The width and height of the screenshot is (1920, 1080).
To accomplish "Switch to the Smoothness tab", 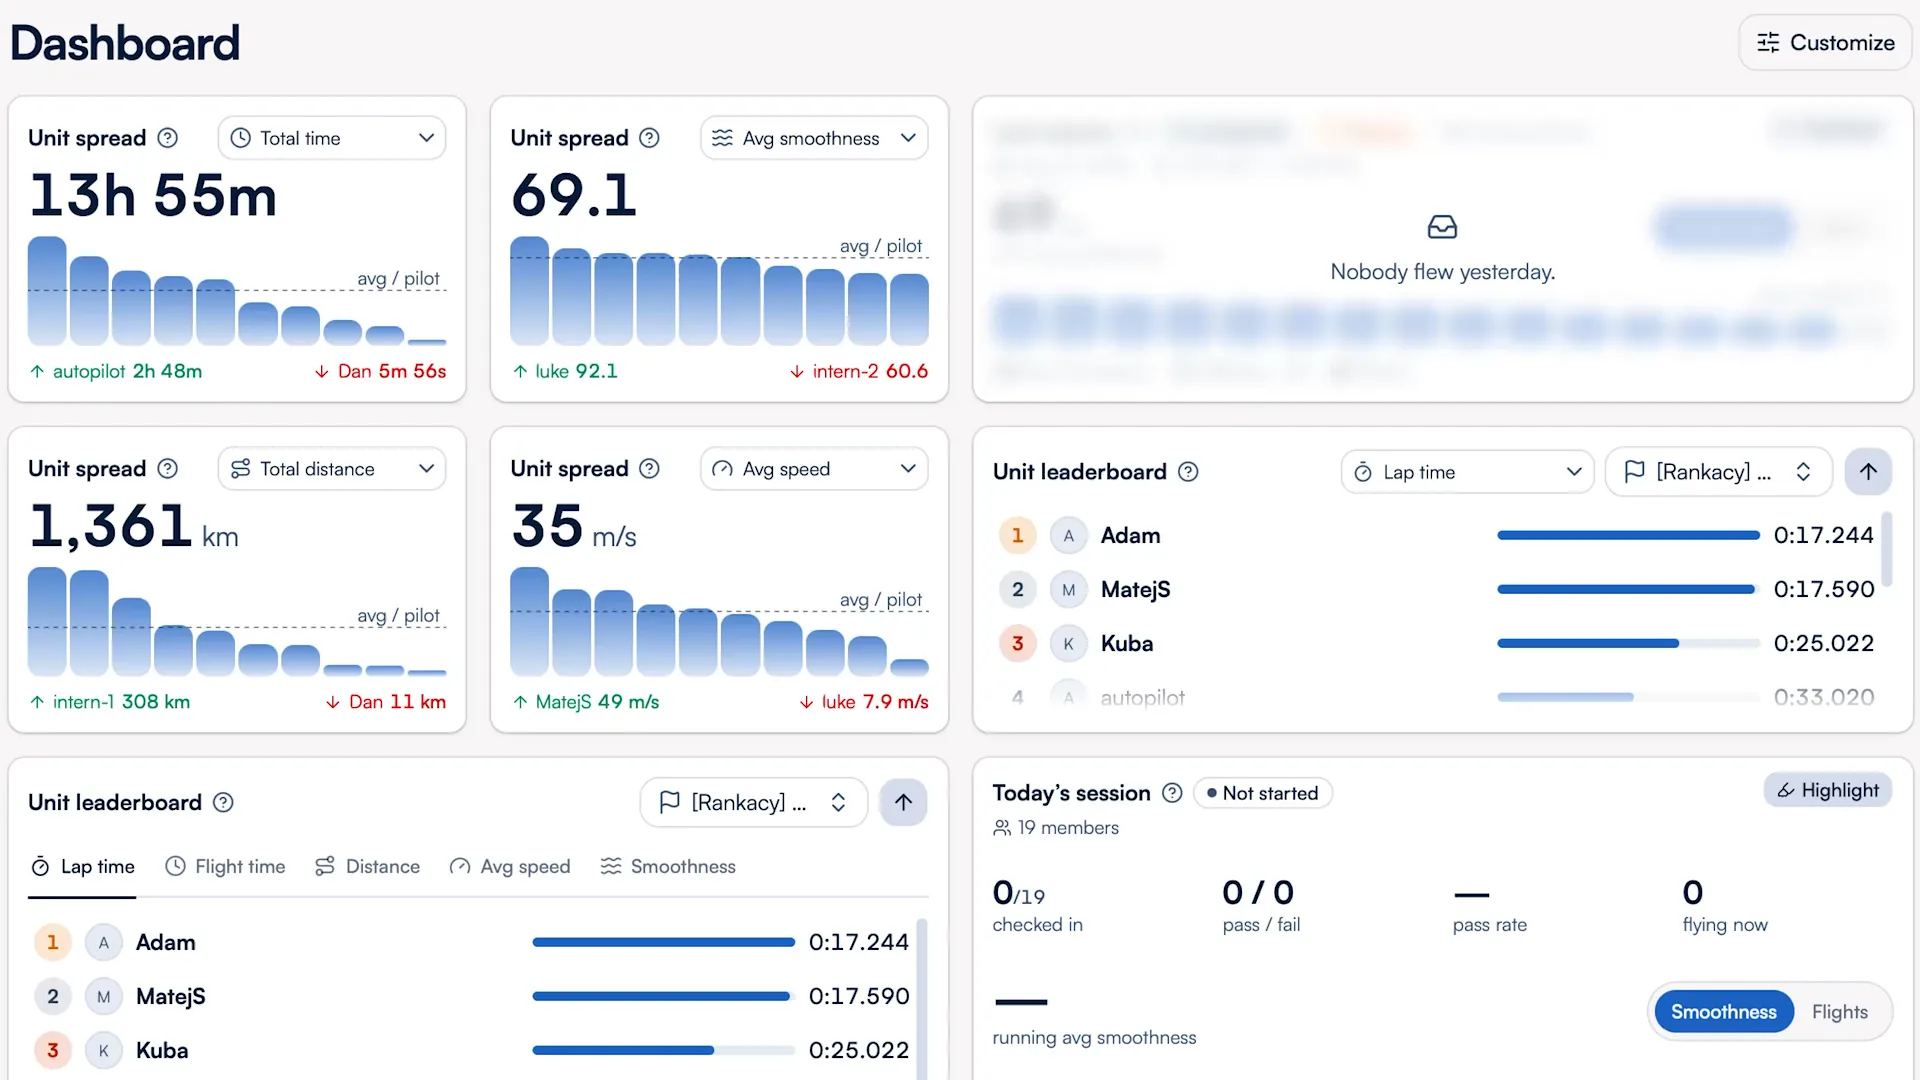I will [668, 867].
